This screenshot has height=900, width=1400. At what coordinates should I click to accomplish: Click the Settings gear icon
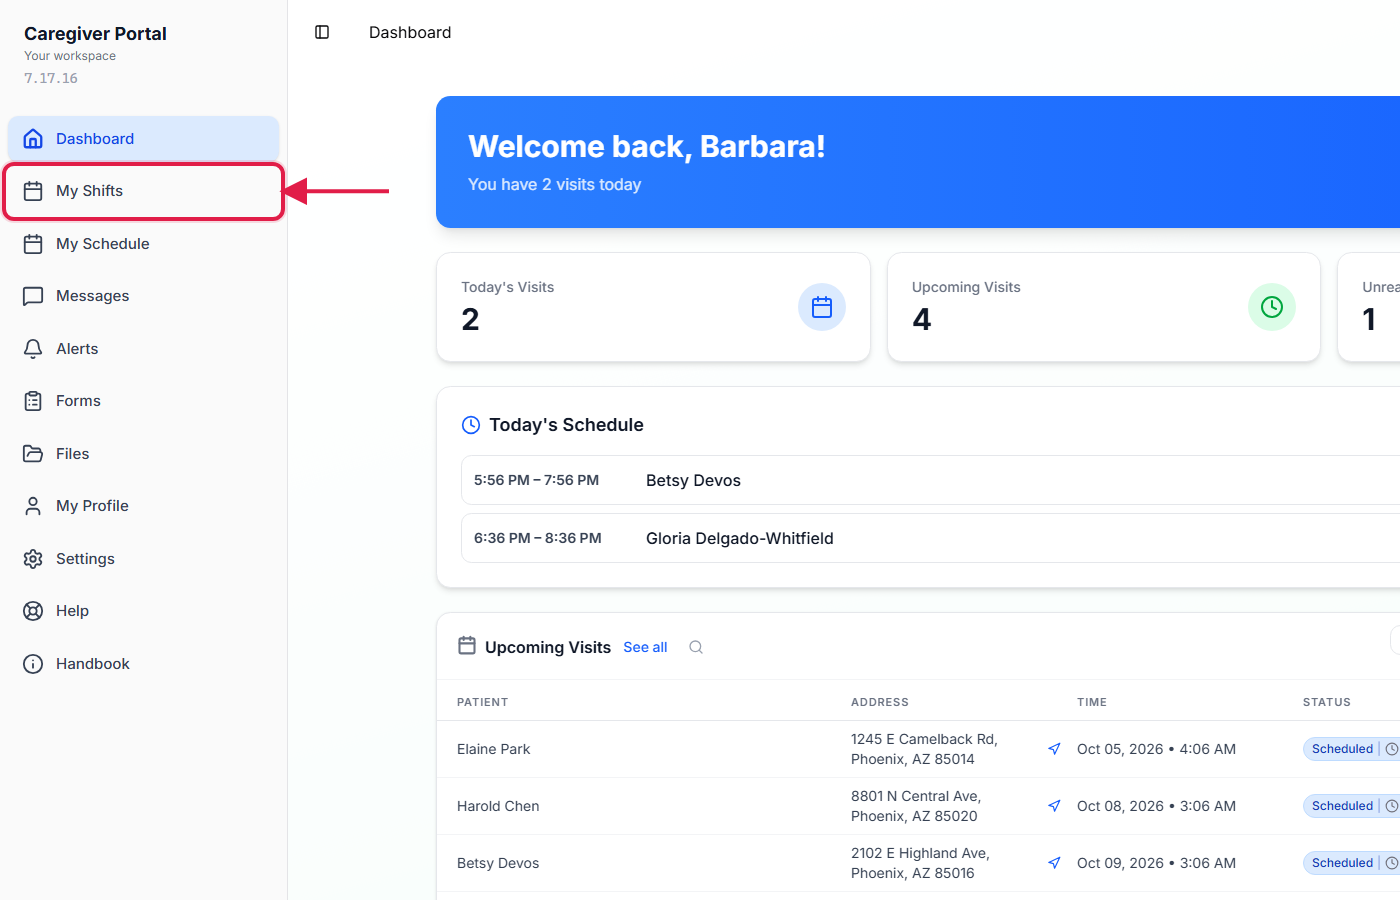point(33,559)
